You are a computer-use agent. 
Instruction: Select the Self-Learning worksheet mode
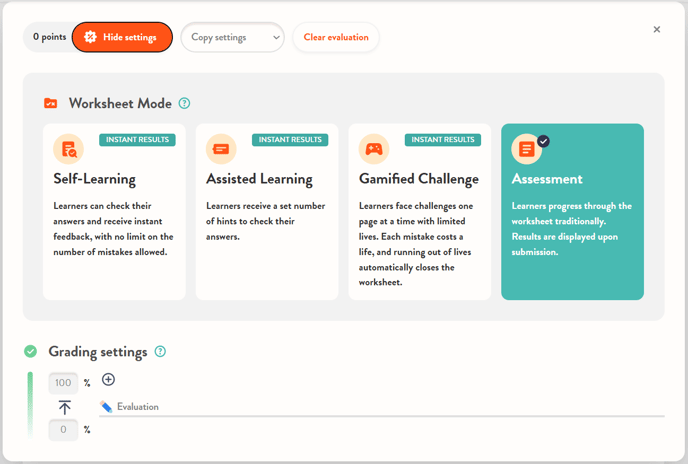pyautogui.click(x=114, y=212)
